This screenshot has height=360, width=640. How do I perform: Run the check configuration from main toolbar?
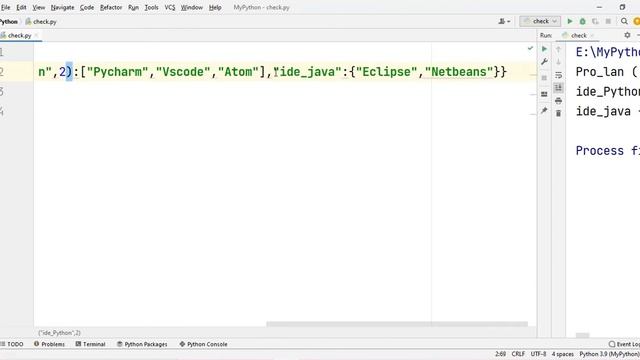pos(570,21)
